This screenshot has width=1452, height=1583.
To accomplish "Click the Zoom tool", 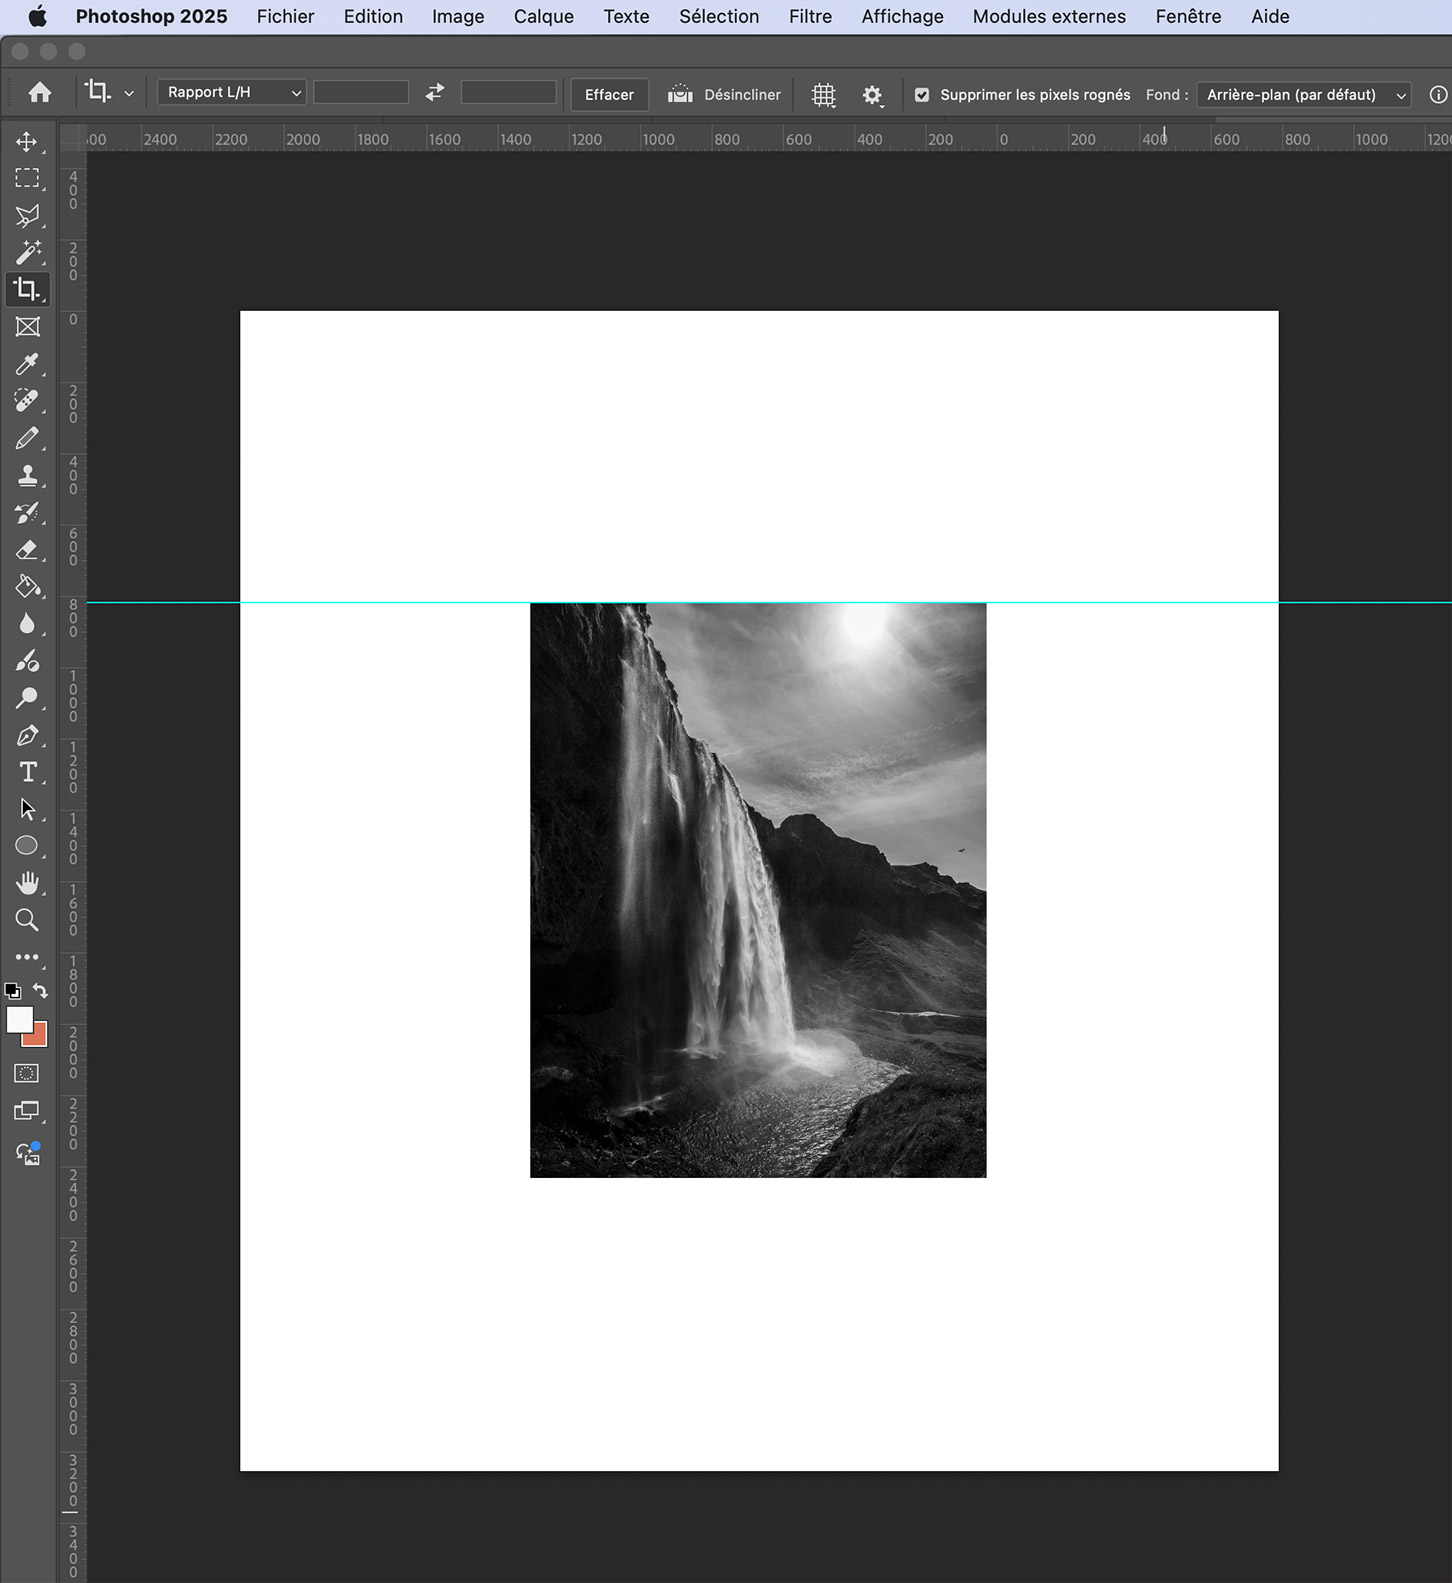I will coord(27,920).
